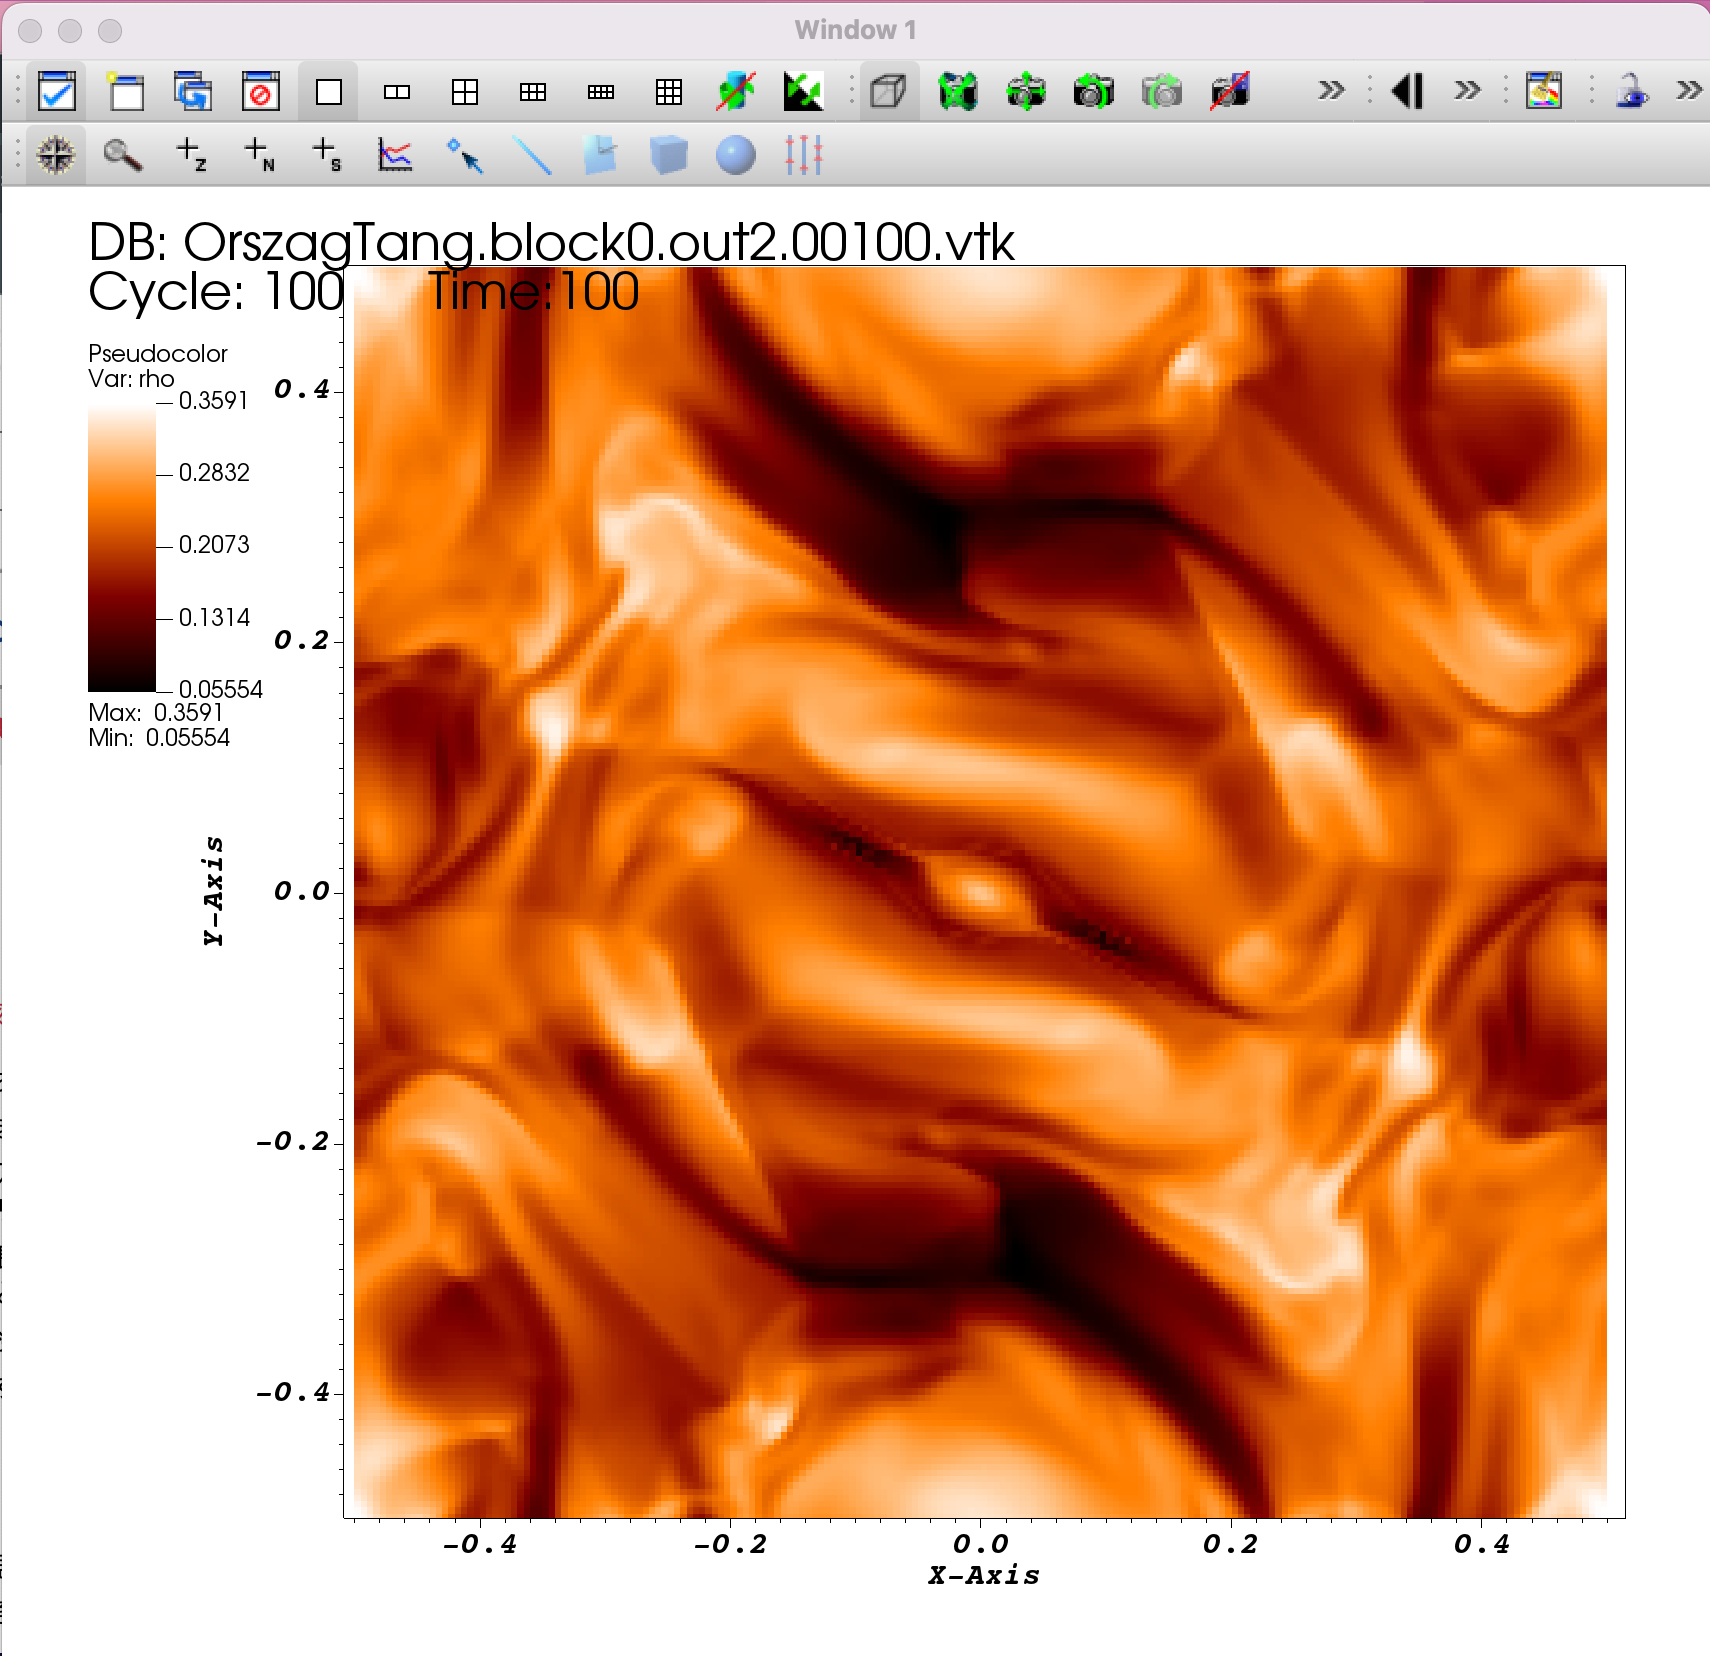Viewport: 1710px width, 1656px height.
Task: Expand the rightmost toolbar overflow chevron
Action: point(1689,91)
